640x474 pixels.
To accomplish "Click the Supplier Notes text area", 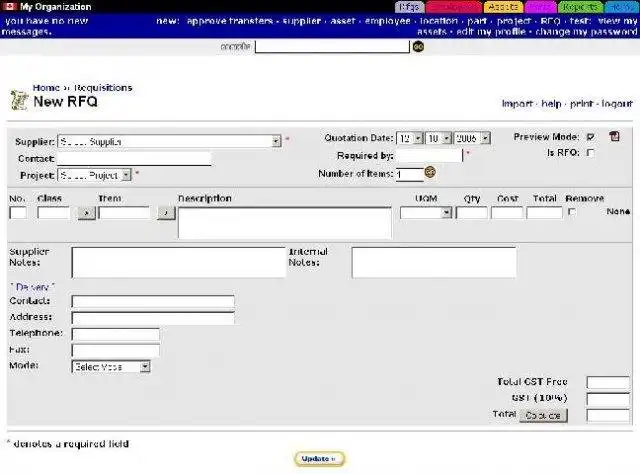I will (x=179, y=263).
